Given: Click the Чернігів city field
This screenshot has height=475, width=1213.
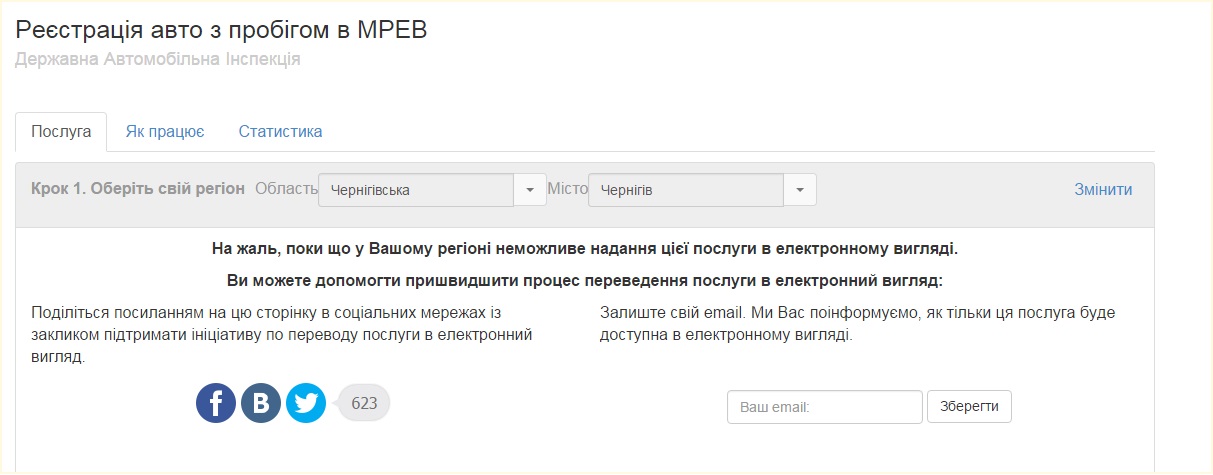Looking at the screenshot, I should (686, 190).
